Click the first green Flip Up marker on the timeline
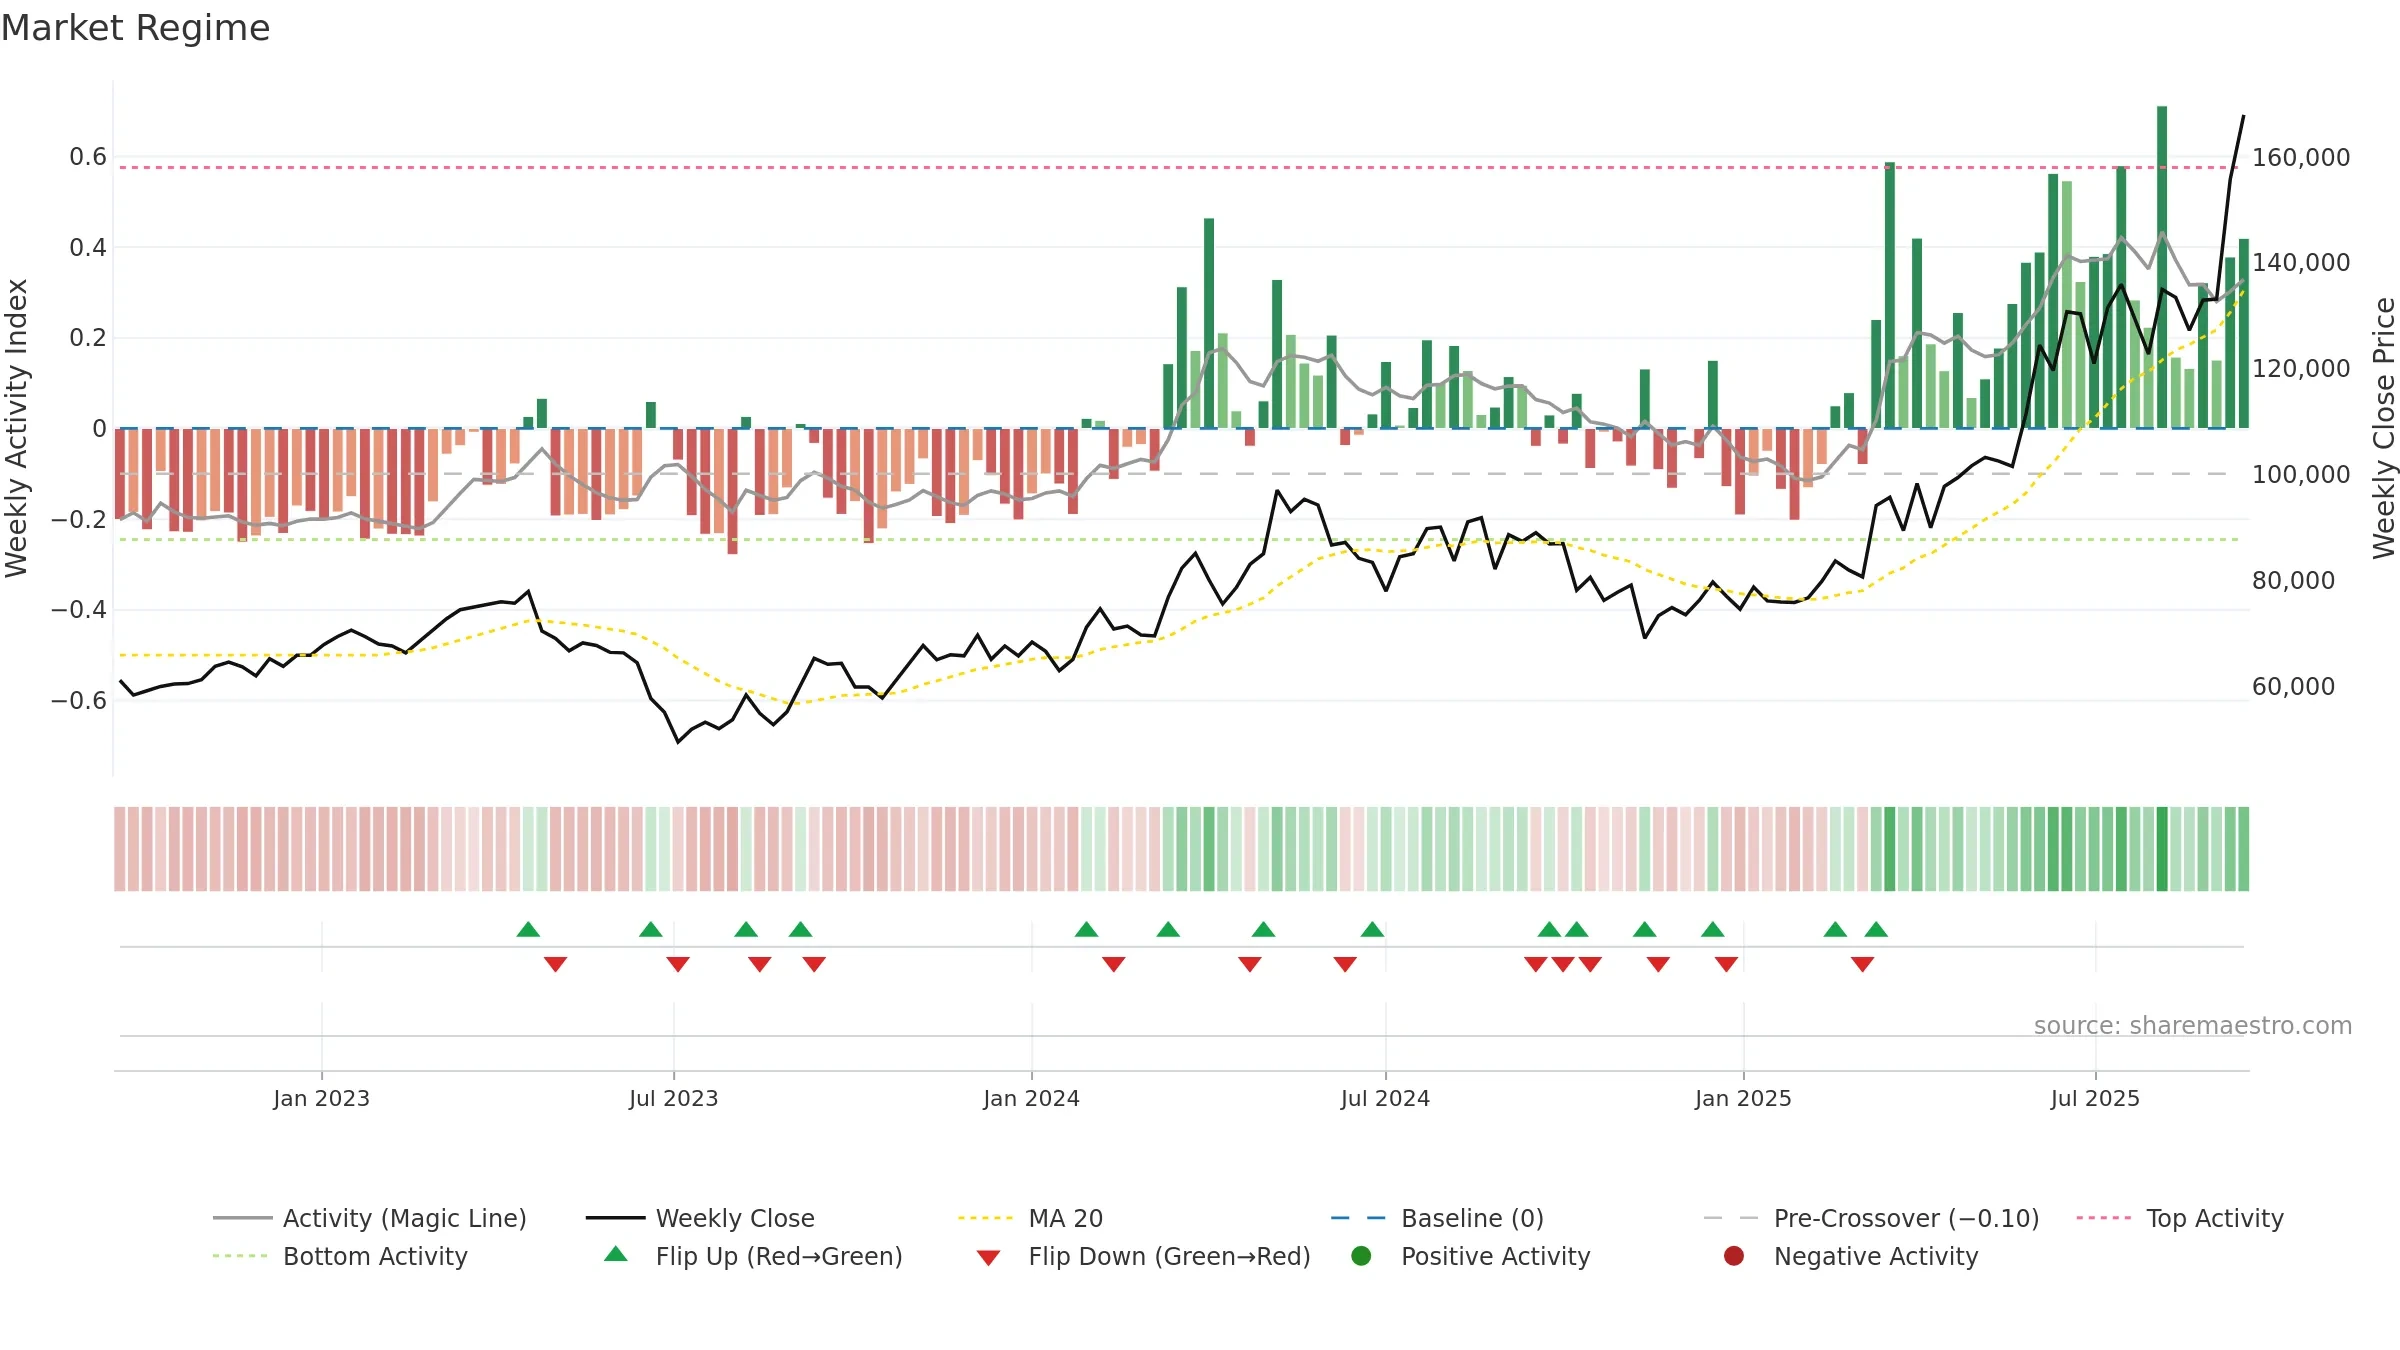 point(528,930)
